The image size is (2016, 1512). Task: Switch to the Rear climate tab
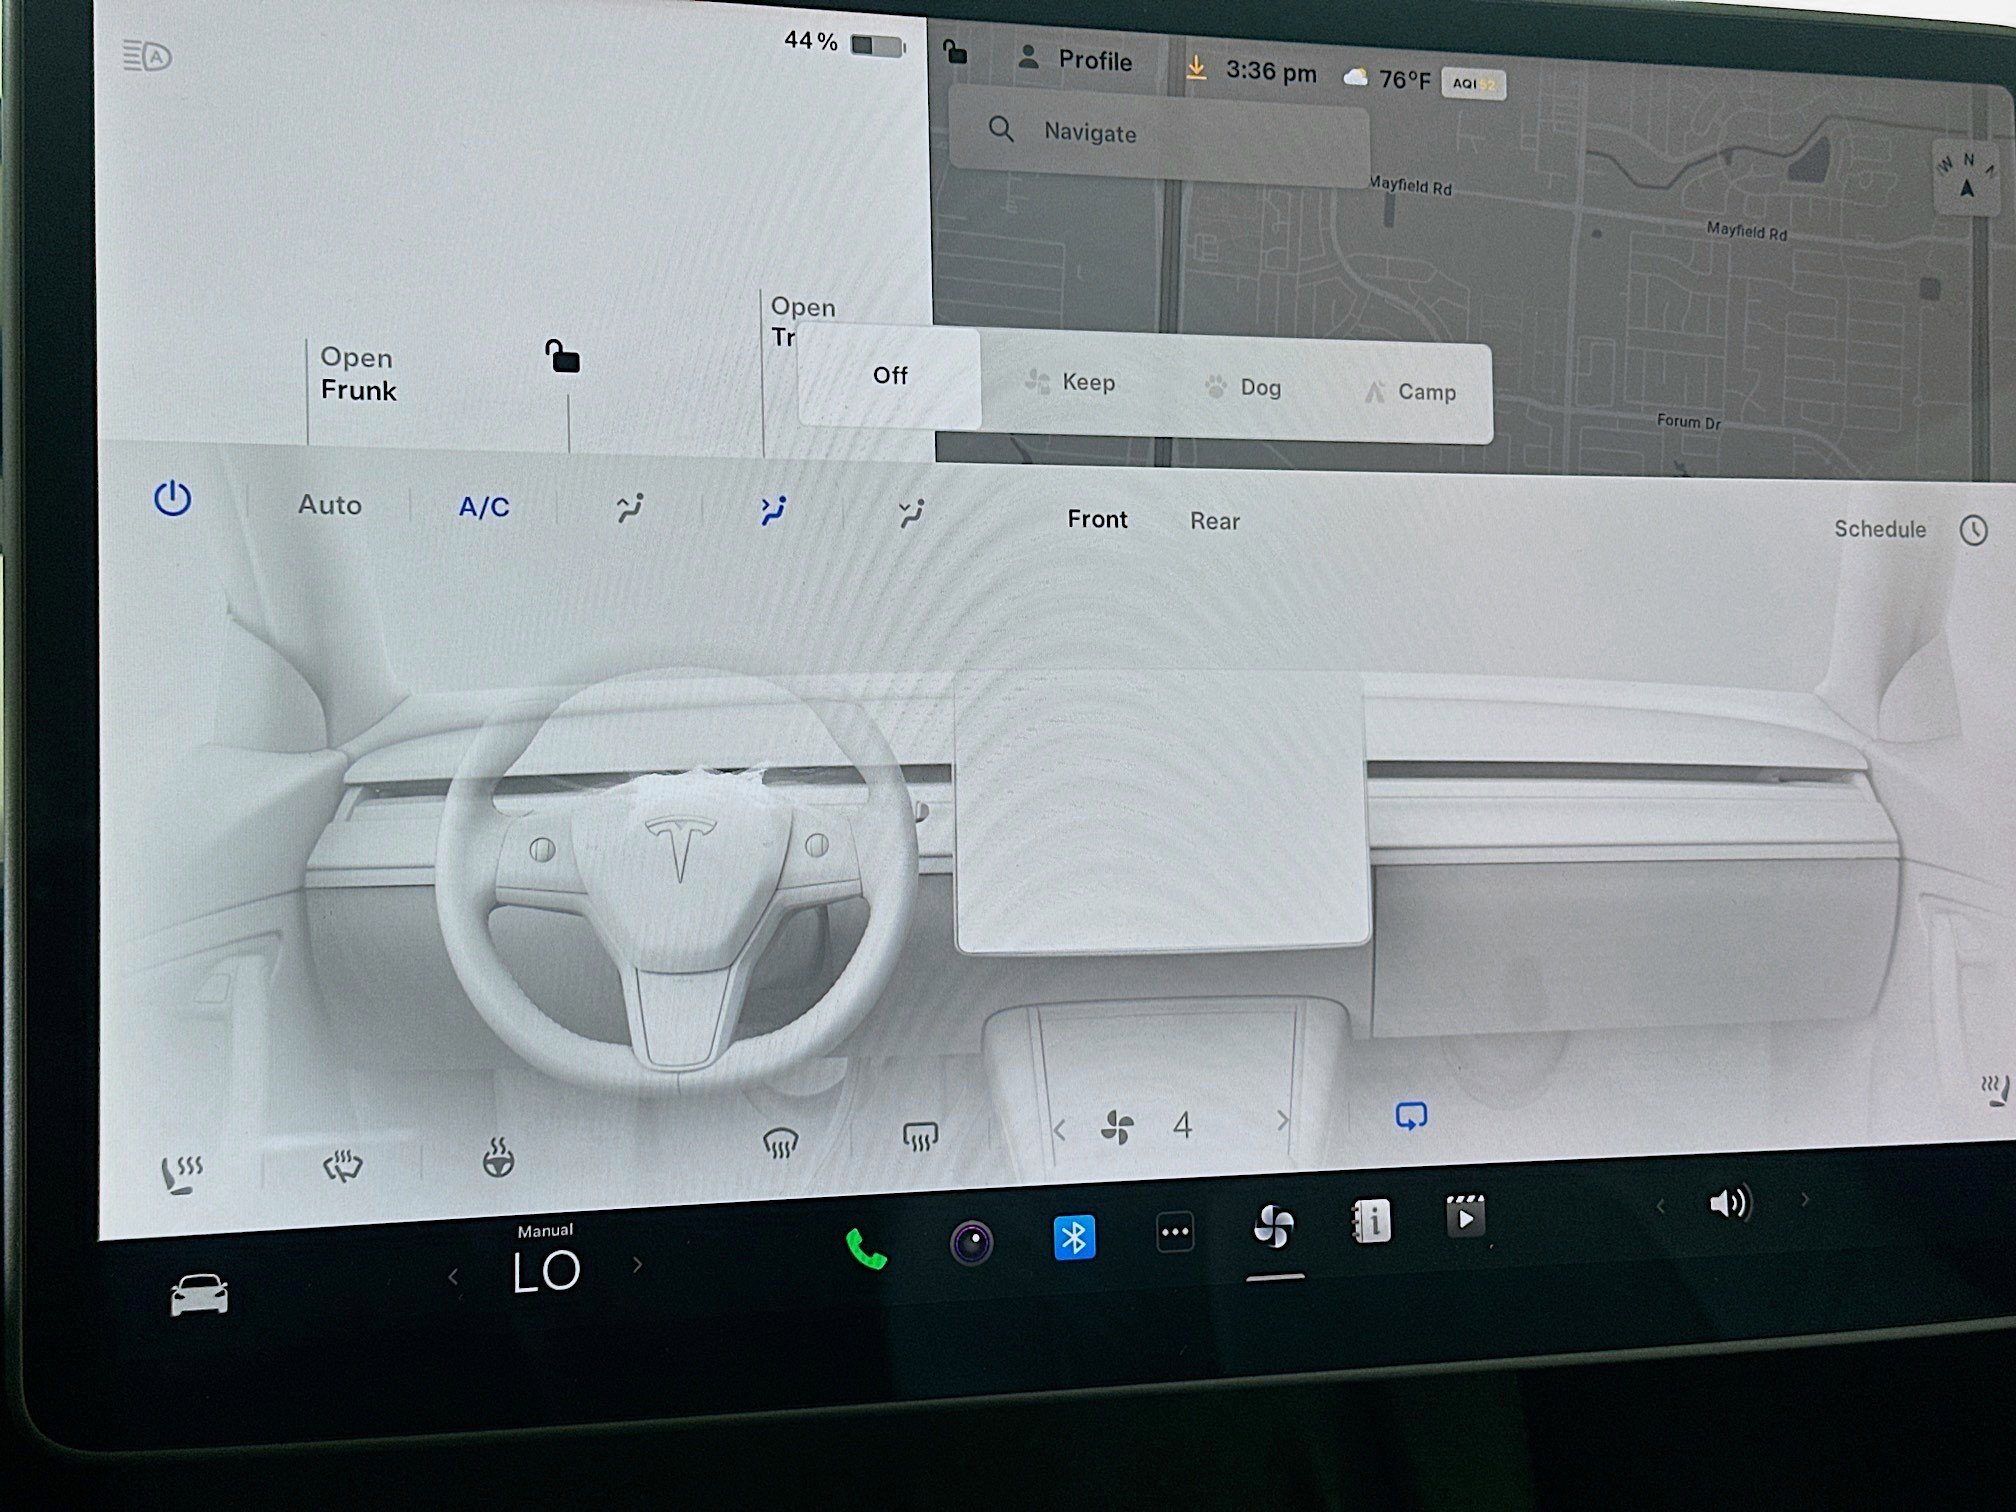1213,520
